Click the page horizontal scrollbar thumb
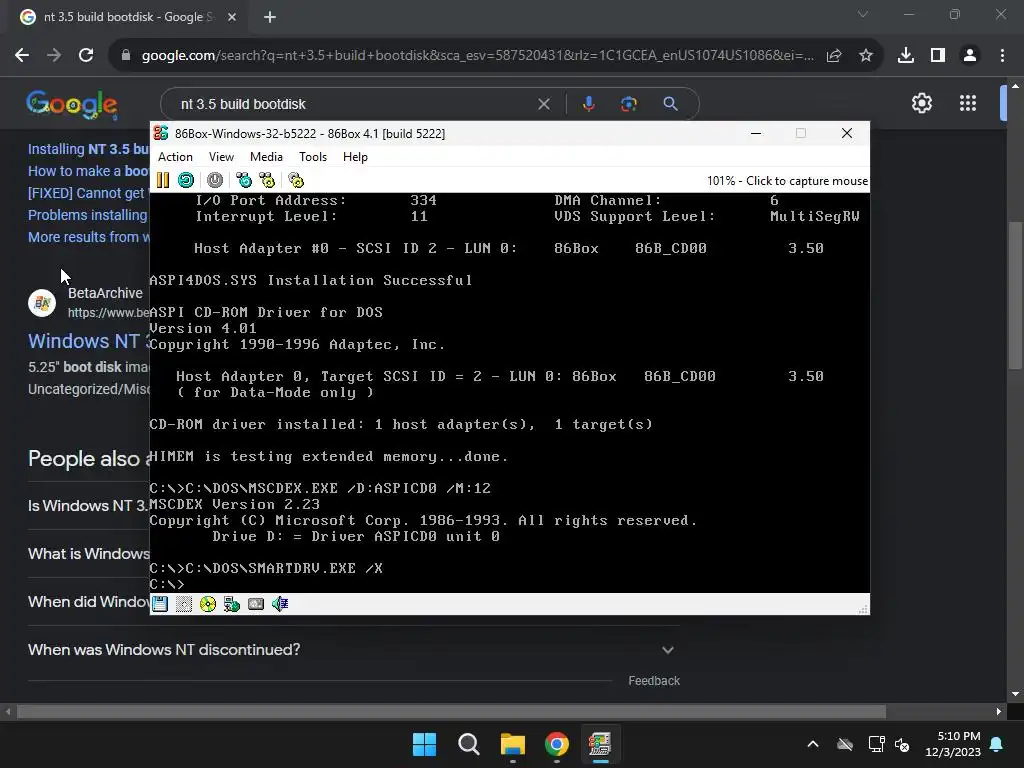 tap(451, 711)
